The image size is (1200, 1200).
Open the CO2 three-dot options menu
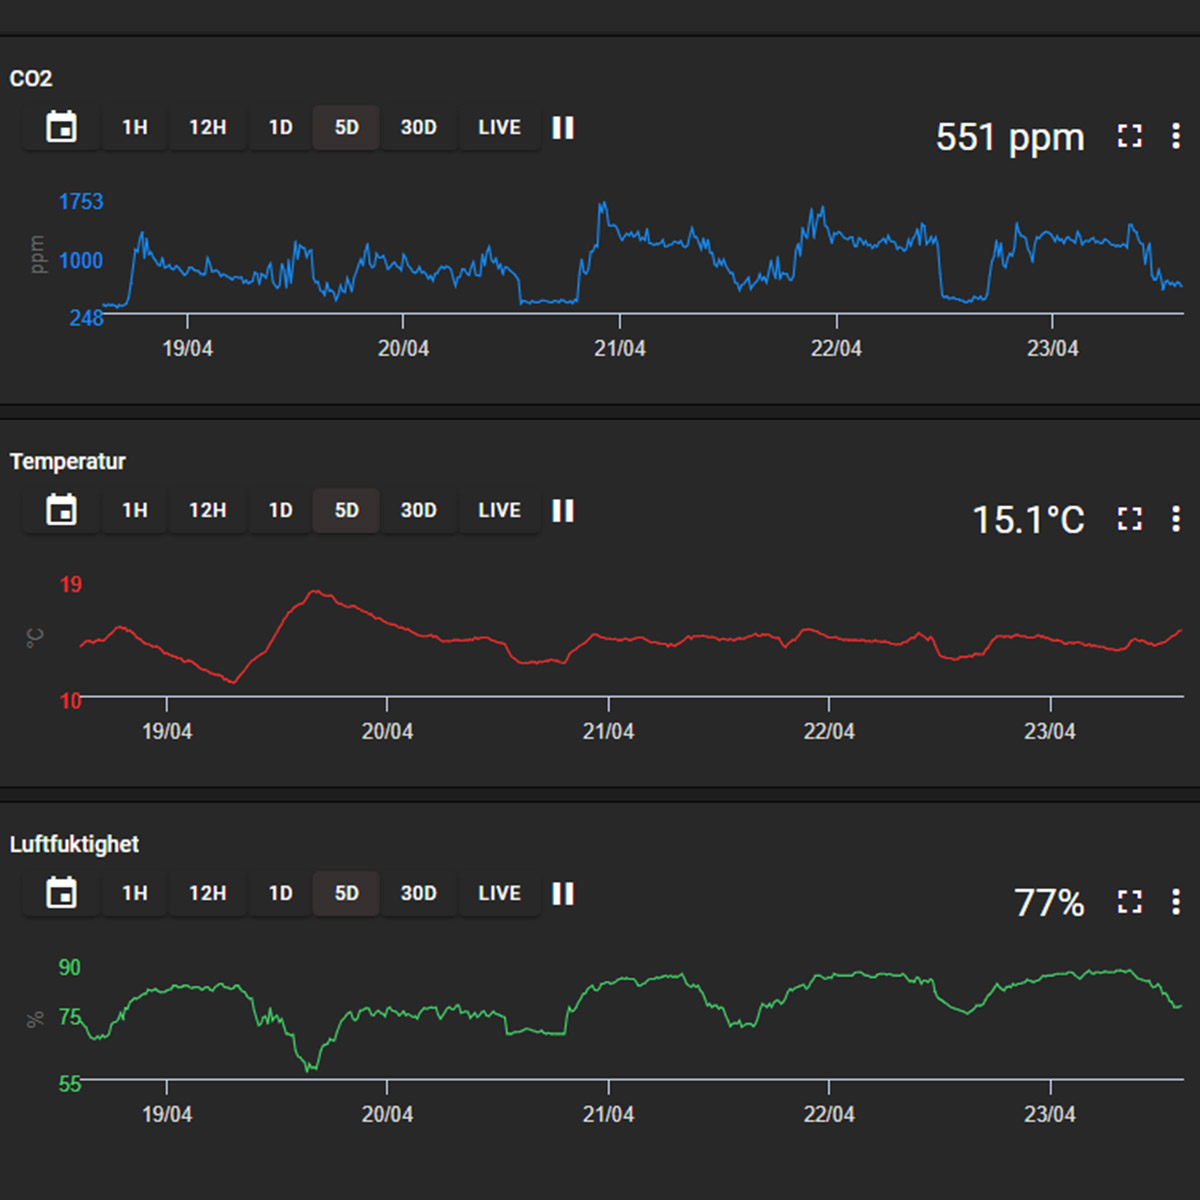coord(1176,136)
